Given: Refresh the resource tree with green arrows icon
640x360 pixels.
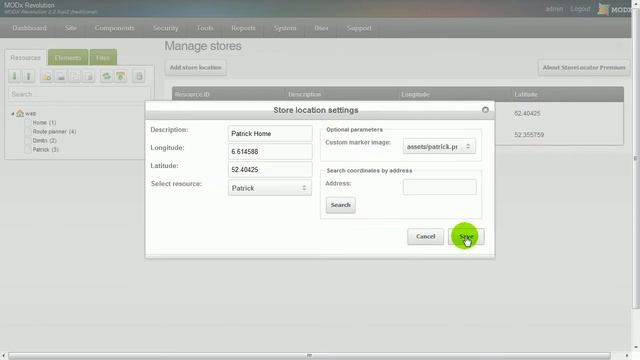Looking at the screenshot, I should pos(107,76).
